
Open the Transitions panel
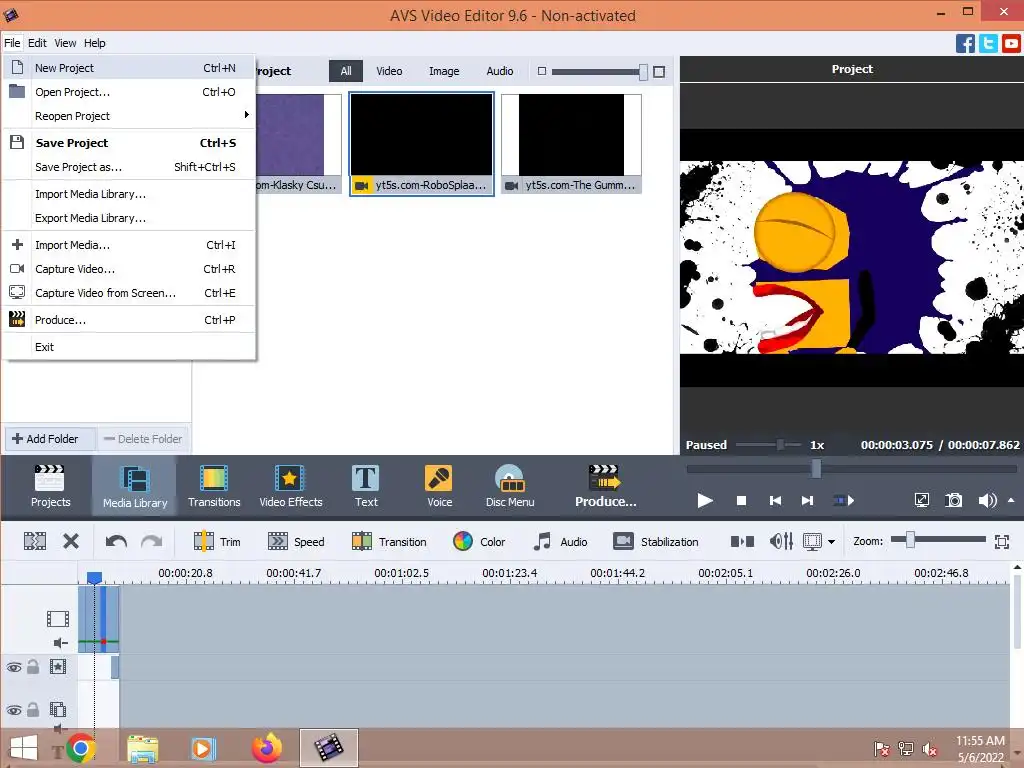[214, 486]
